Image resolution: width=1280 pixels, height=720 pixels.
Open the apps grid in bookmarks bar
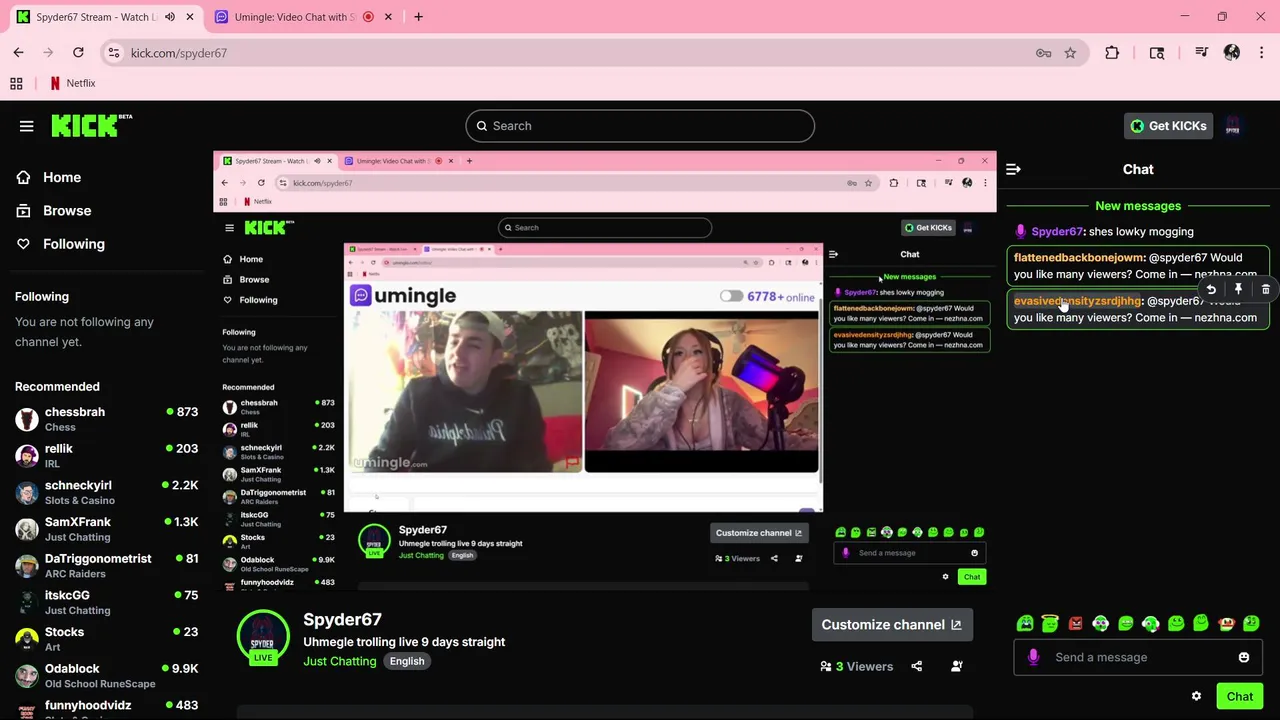[x=16, y=83]
